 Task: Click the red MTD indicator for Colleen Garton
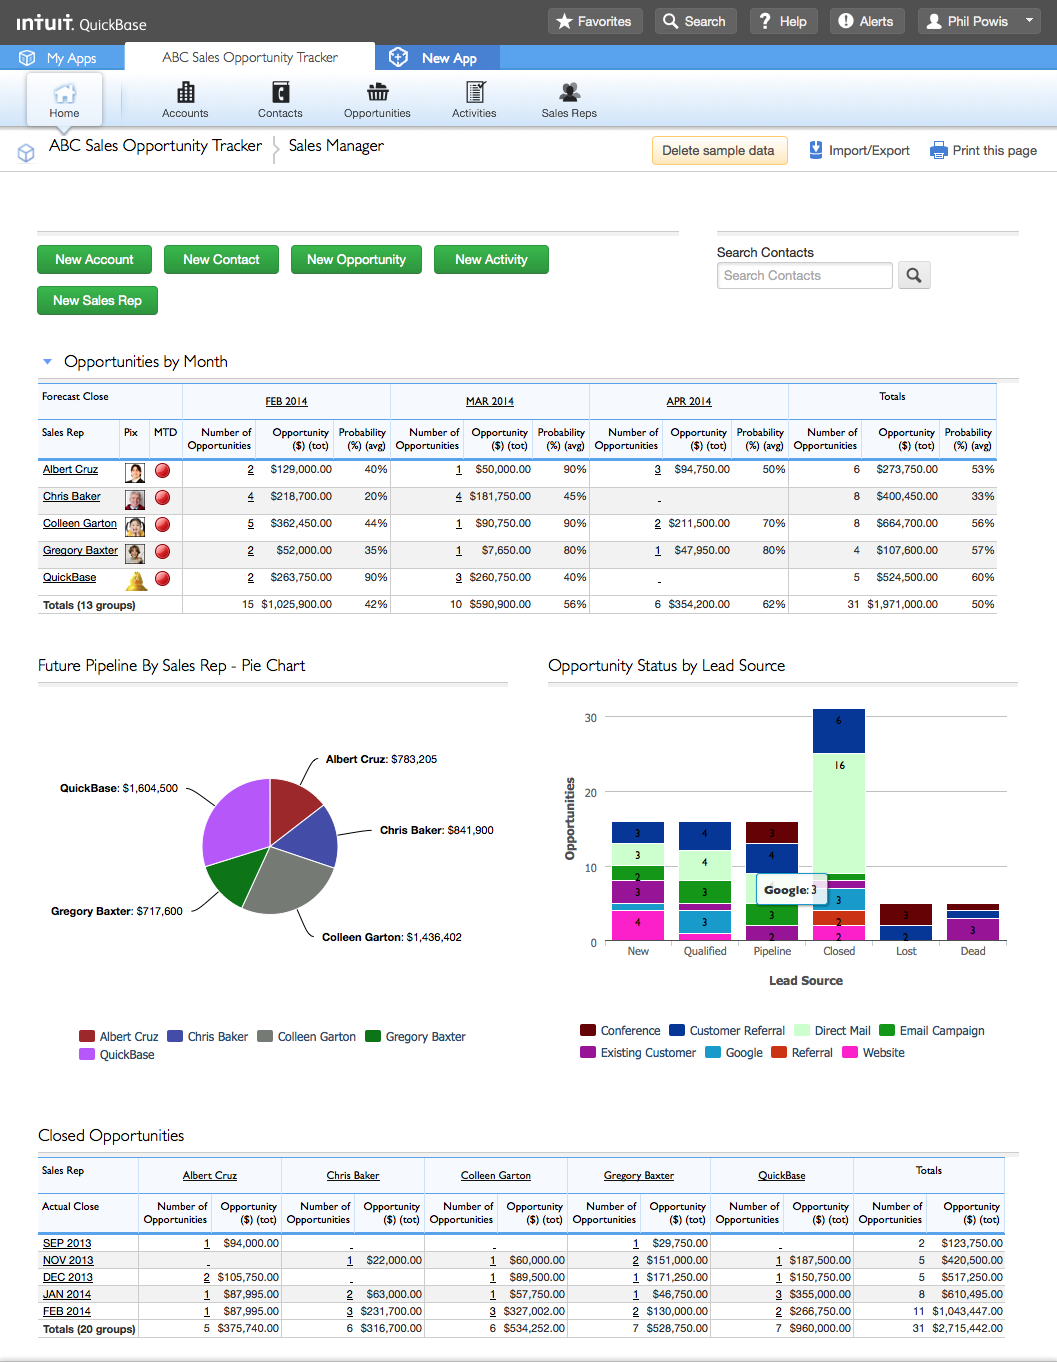click(x=162, y=524)
